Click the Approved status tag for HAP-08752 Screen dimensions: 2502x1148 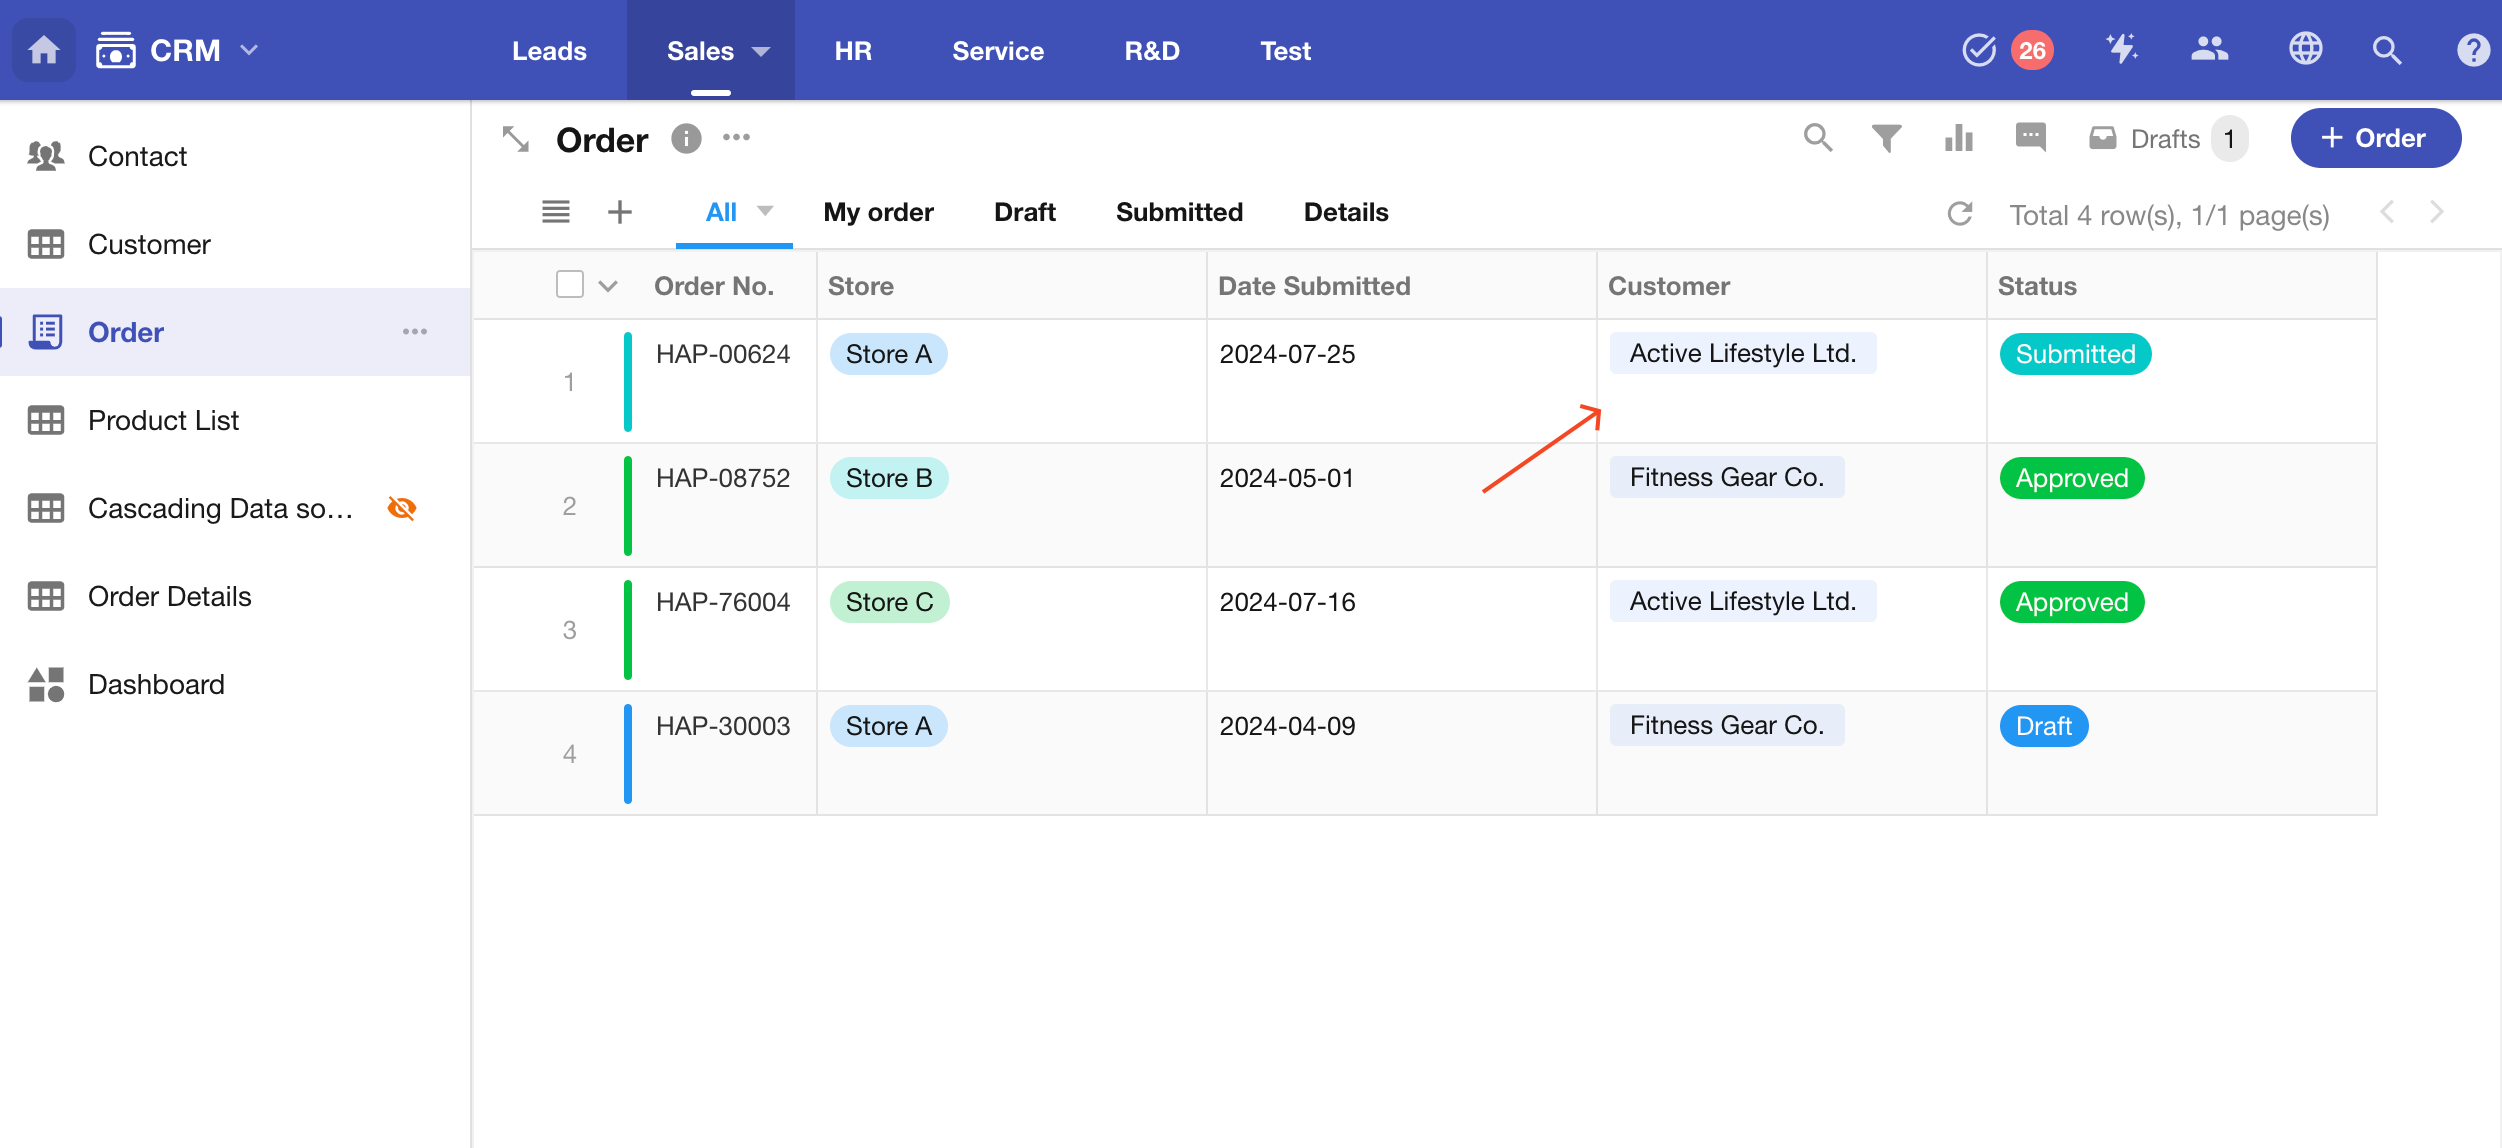(2071, 478)
